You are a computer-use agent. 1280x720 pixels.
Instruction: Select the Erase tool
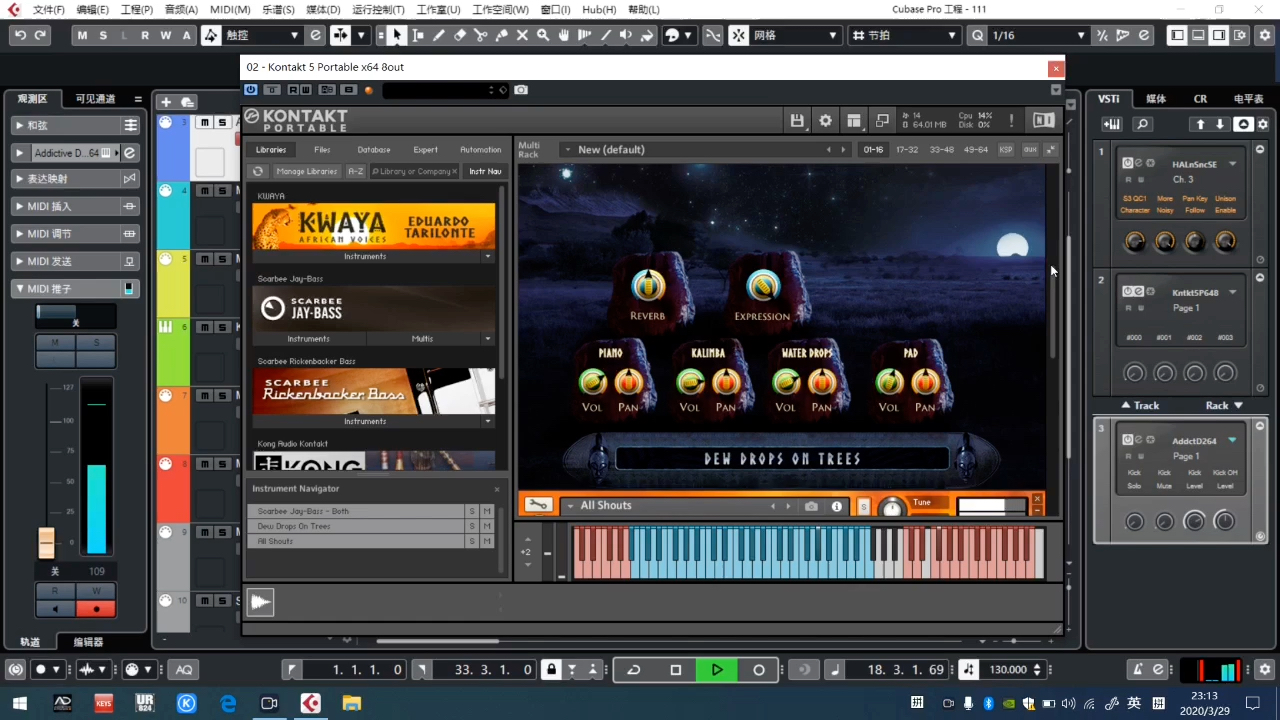click(460, 35)
